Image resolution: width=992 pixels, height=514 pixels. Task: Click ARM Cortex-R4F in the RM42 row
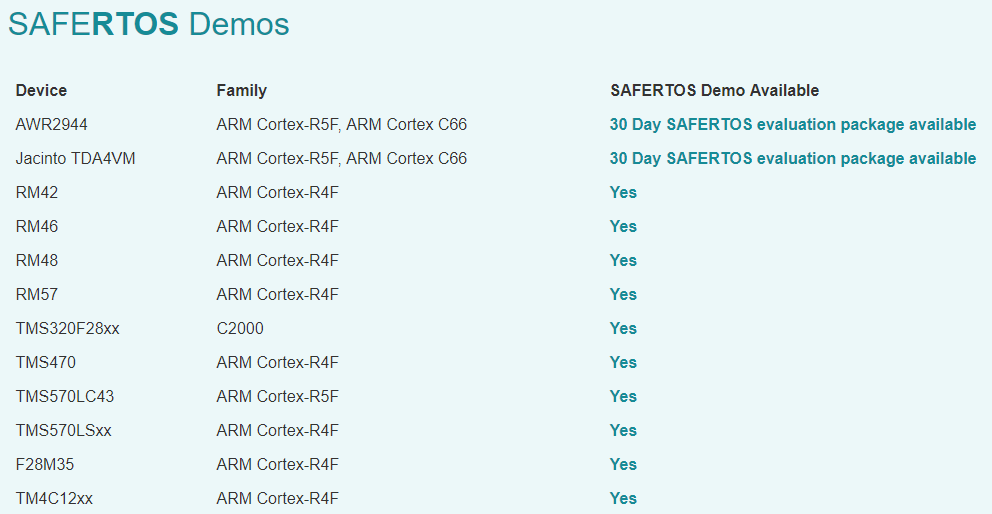277,192
